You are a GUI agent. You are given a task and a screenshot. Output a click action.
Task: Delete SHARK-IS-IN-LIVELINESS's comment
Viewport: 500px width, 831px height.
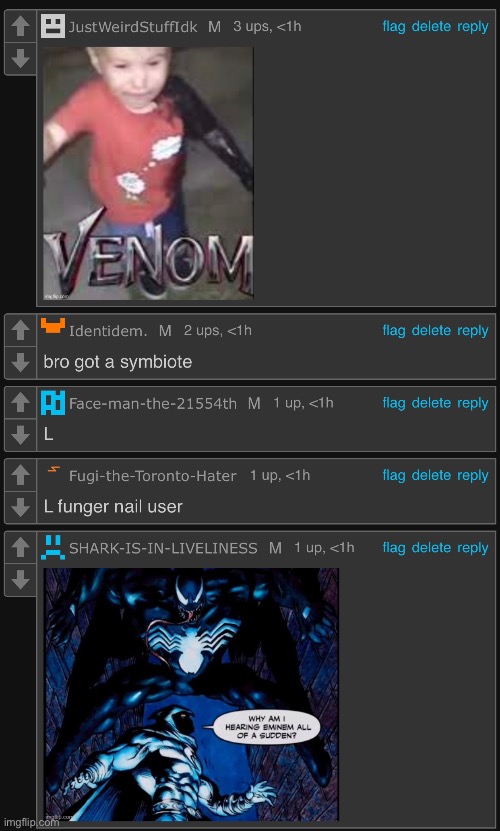click(x=431, y=548)
